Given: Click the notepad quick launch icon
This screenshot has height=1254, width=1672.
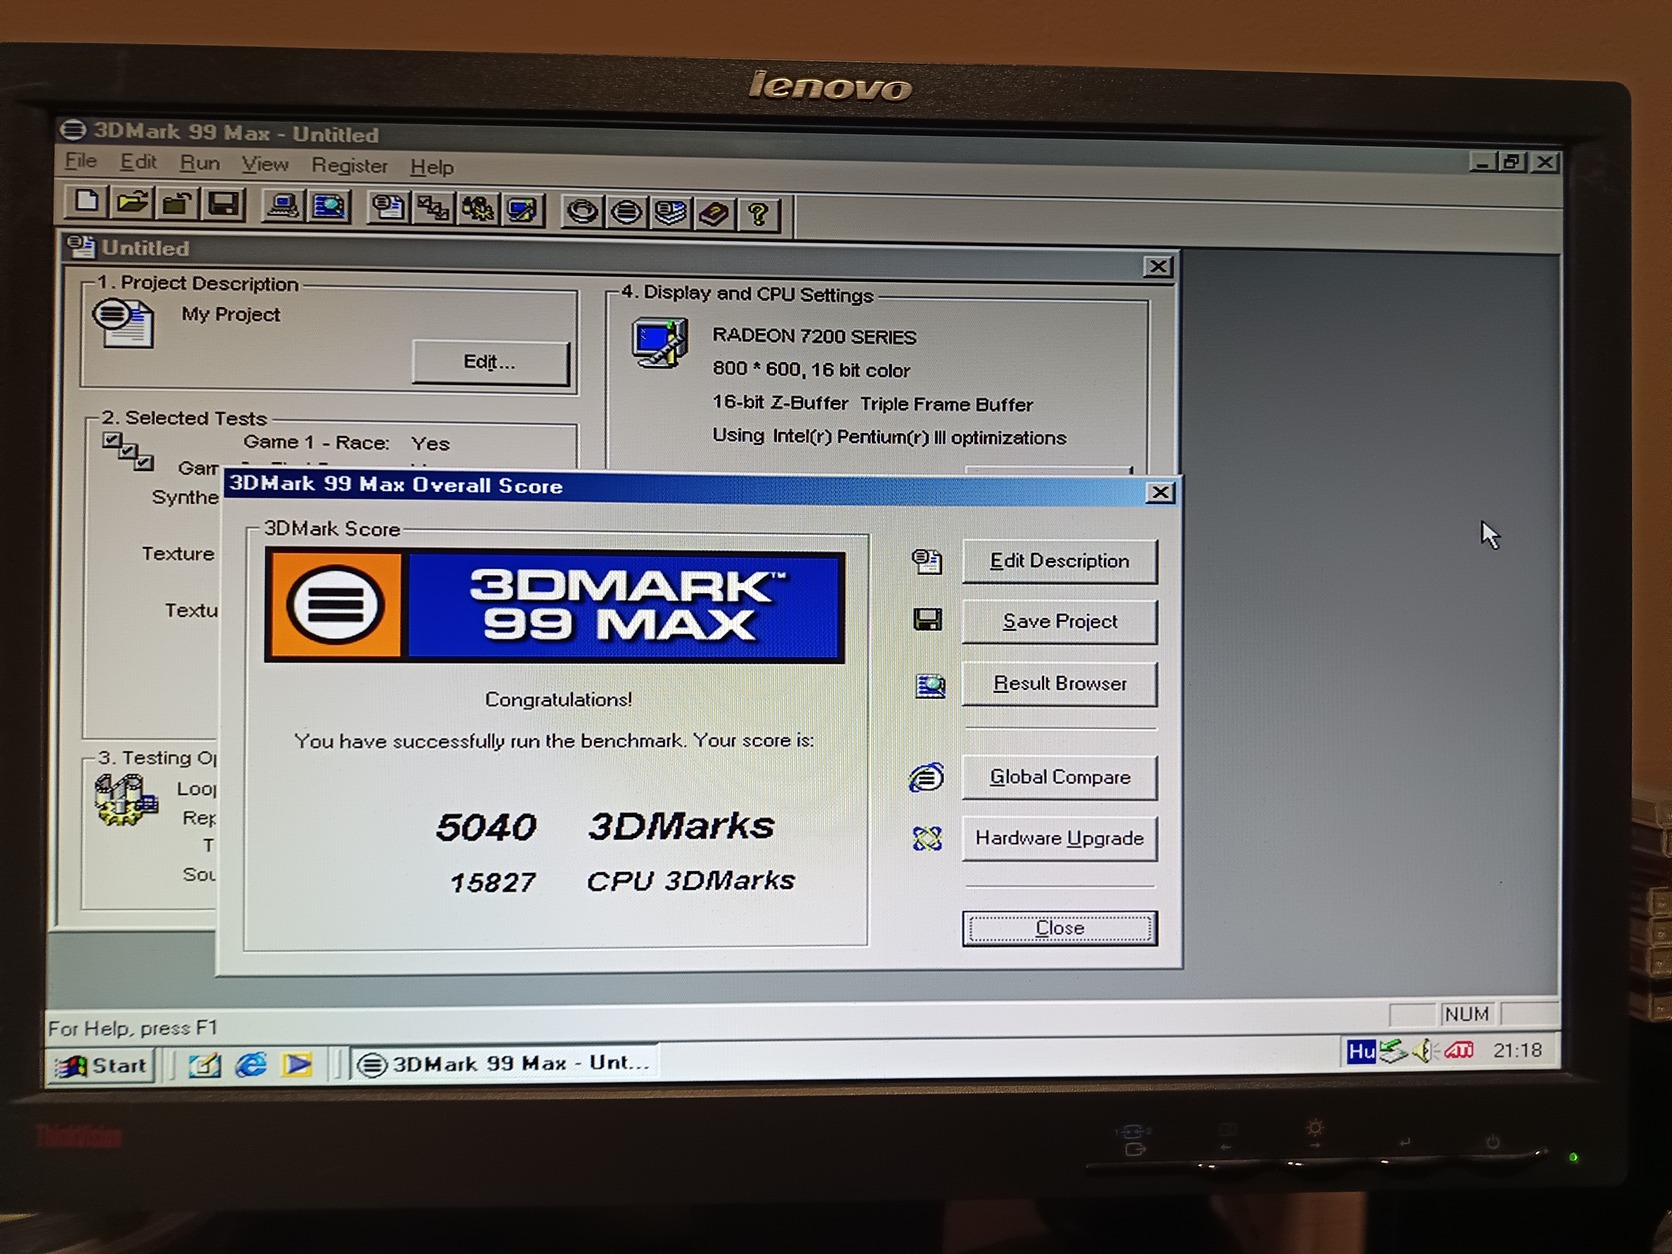Looking at the screenshot, I should [205, 1066].
